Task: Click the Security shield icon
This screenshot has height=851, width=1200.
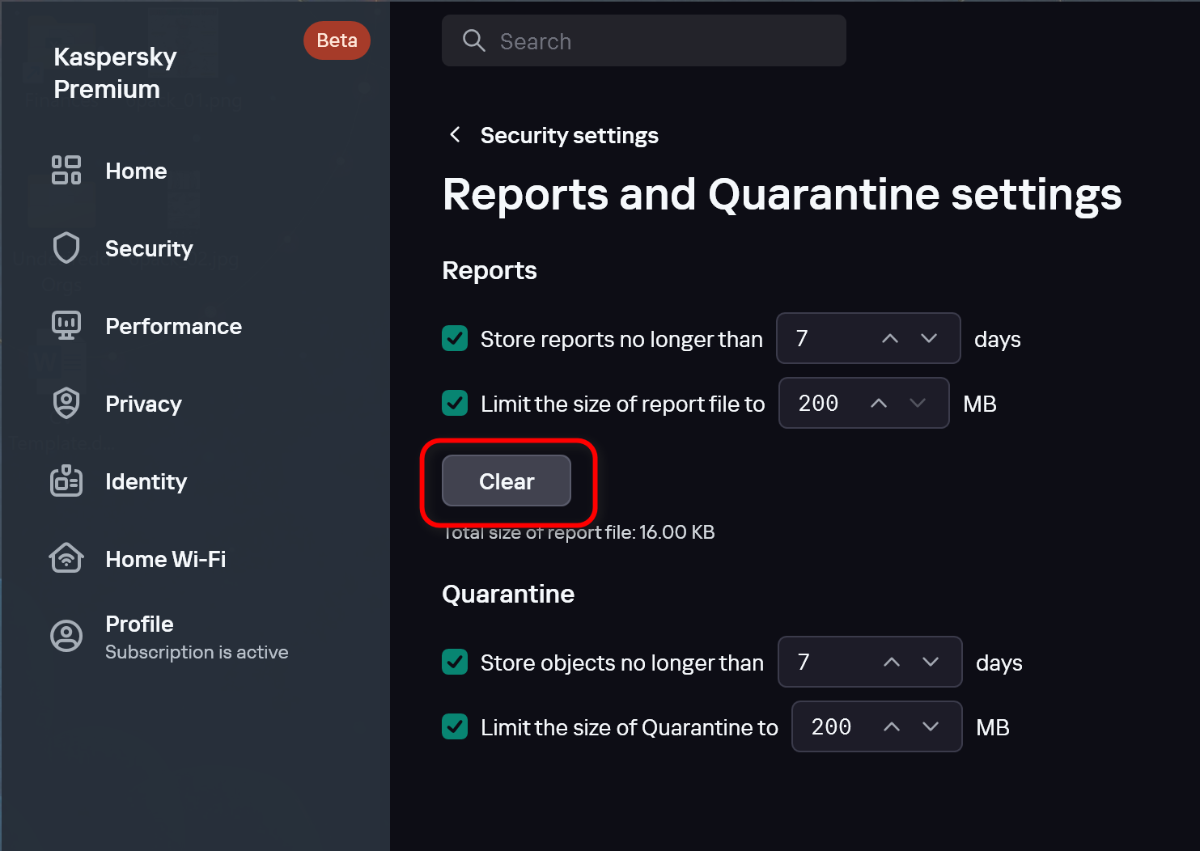Action: [x=66, y=248]
